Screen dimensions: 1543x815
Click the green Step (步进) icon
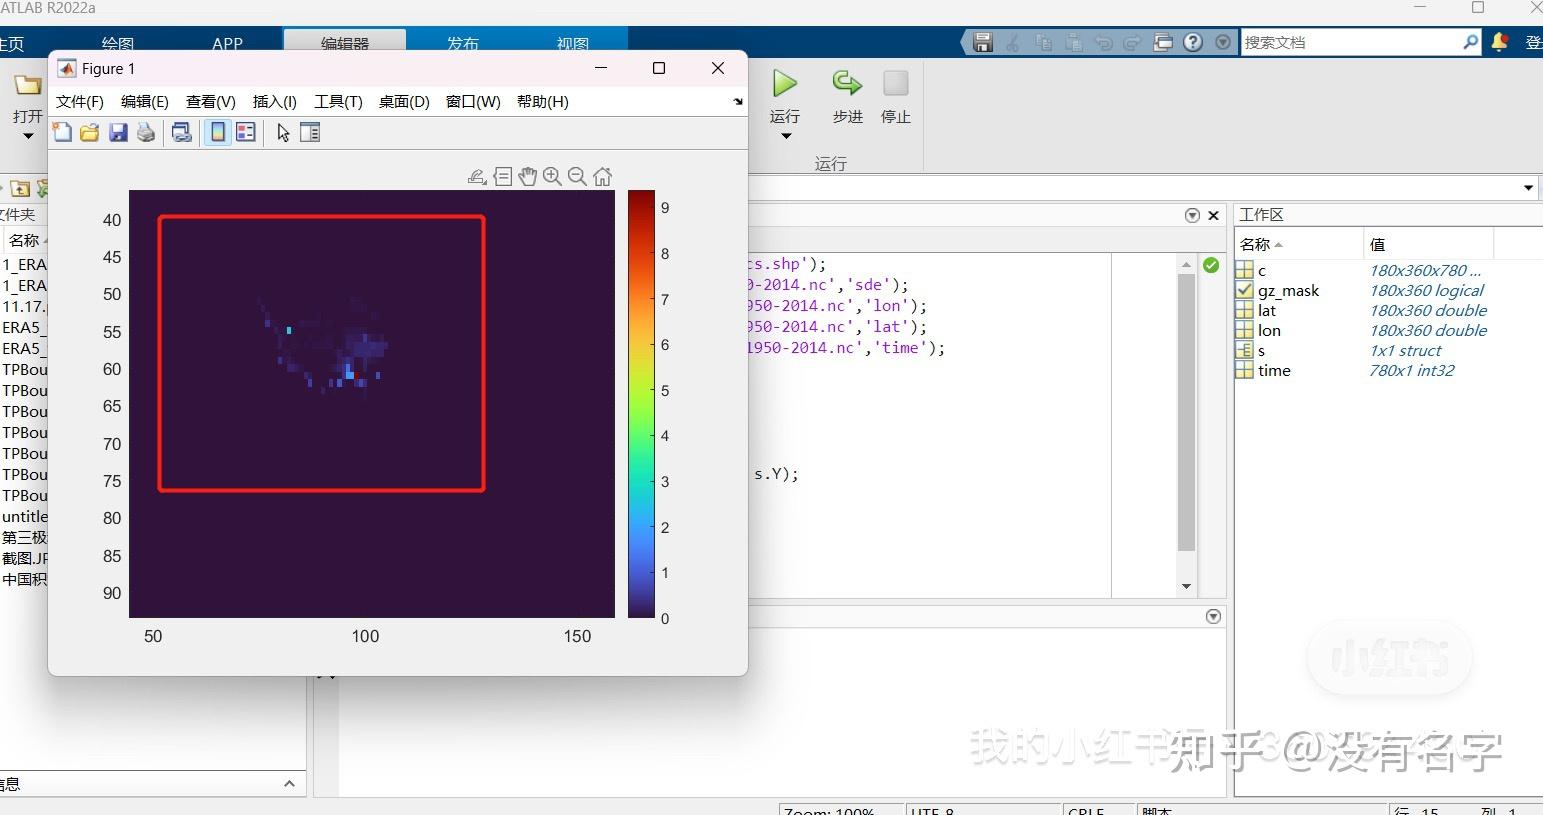tap(847, 84)
